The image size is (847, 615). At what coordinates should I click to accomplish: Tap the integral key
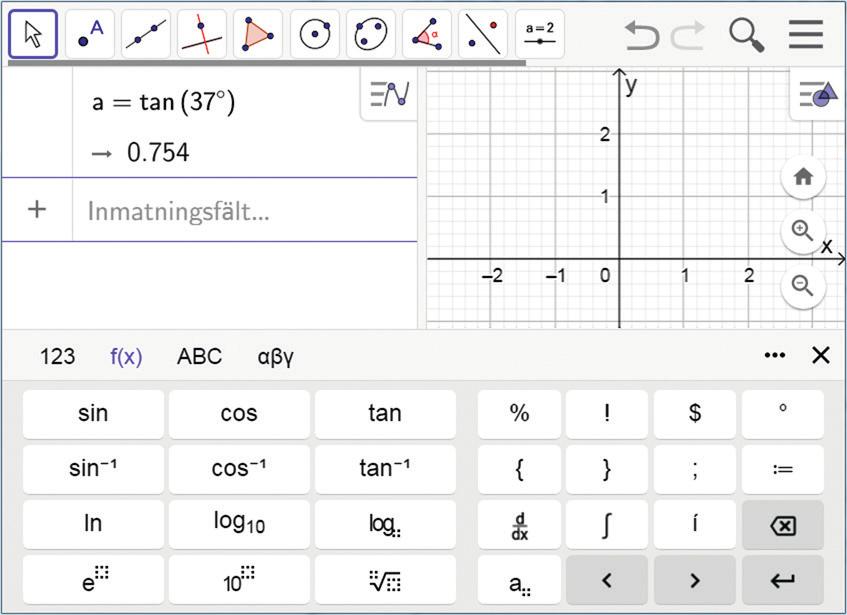click(x=607, y=524)
